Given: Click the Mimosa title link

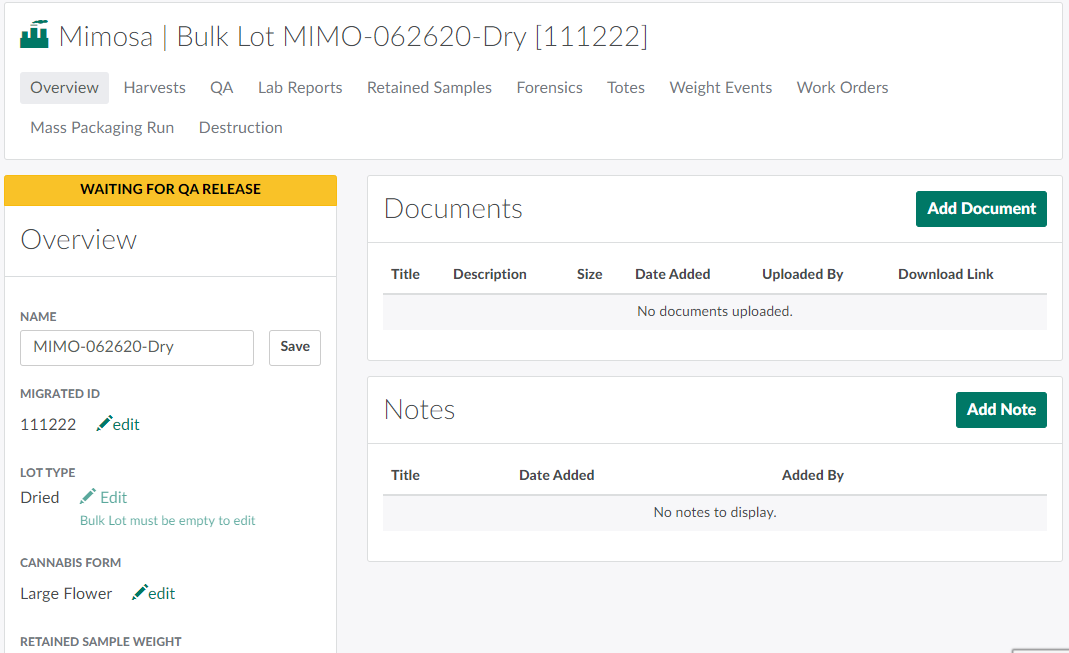Looking at the screenshot, I should [x=105, y=37].
